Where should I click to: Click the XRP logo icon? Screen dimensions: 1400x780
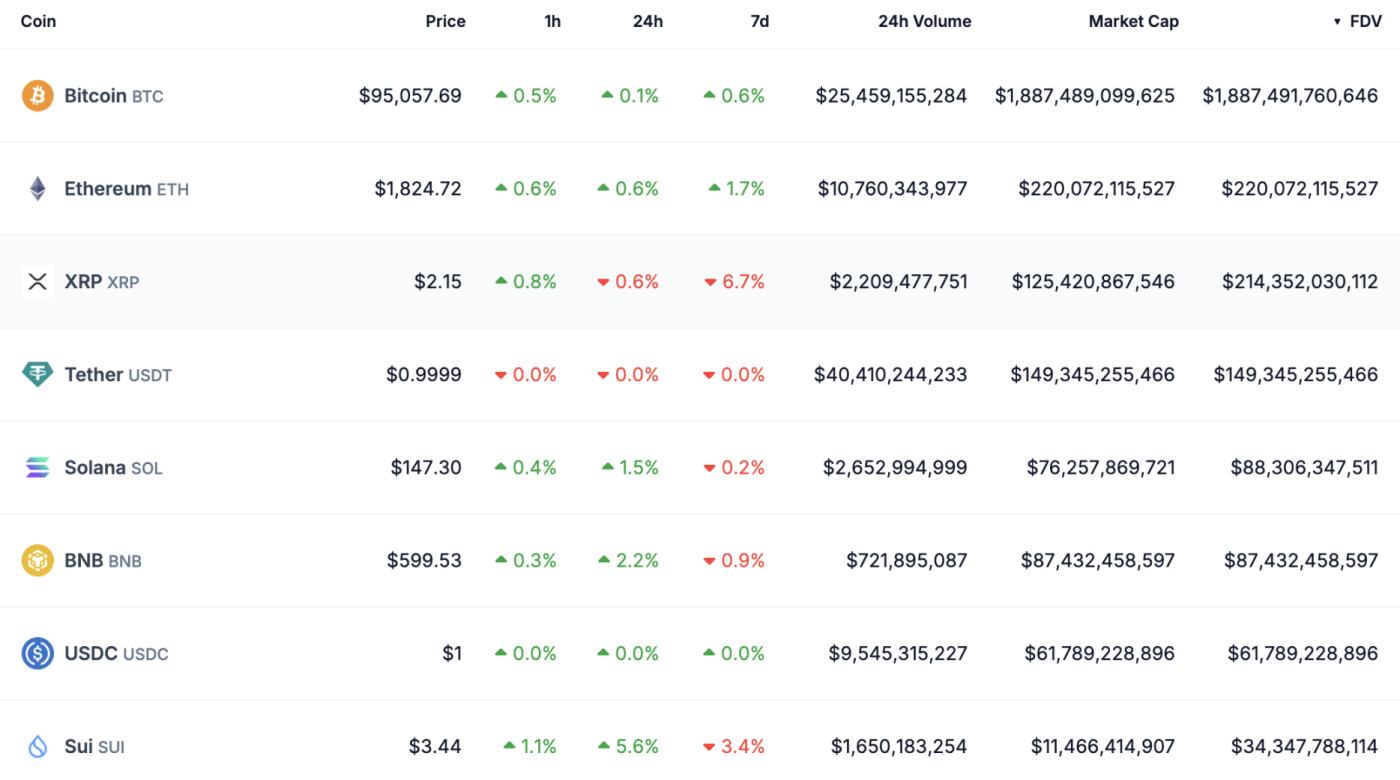pyautogui.click(x=37, y=282)
